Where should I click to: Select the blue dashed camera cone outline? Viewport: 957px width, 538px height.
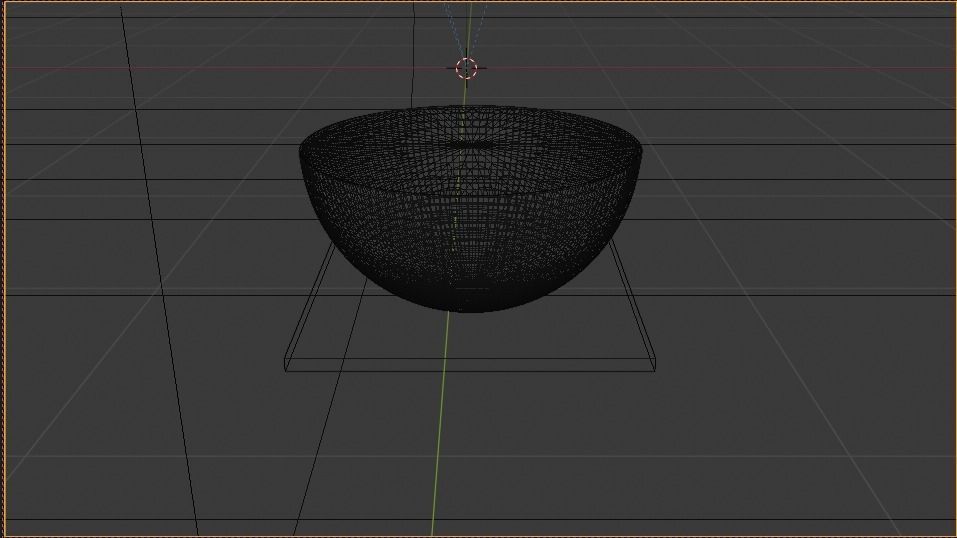[x=465, y=29]
